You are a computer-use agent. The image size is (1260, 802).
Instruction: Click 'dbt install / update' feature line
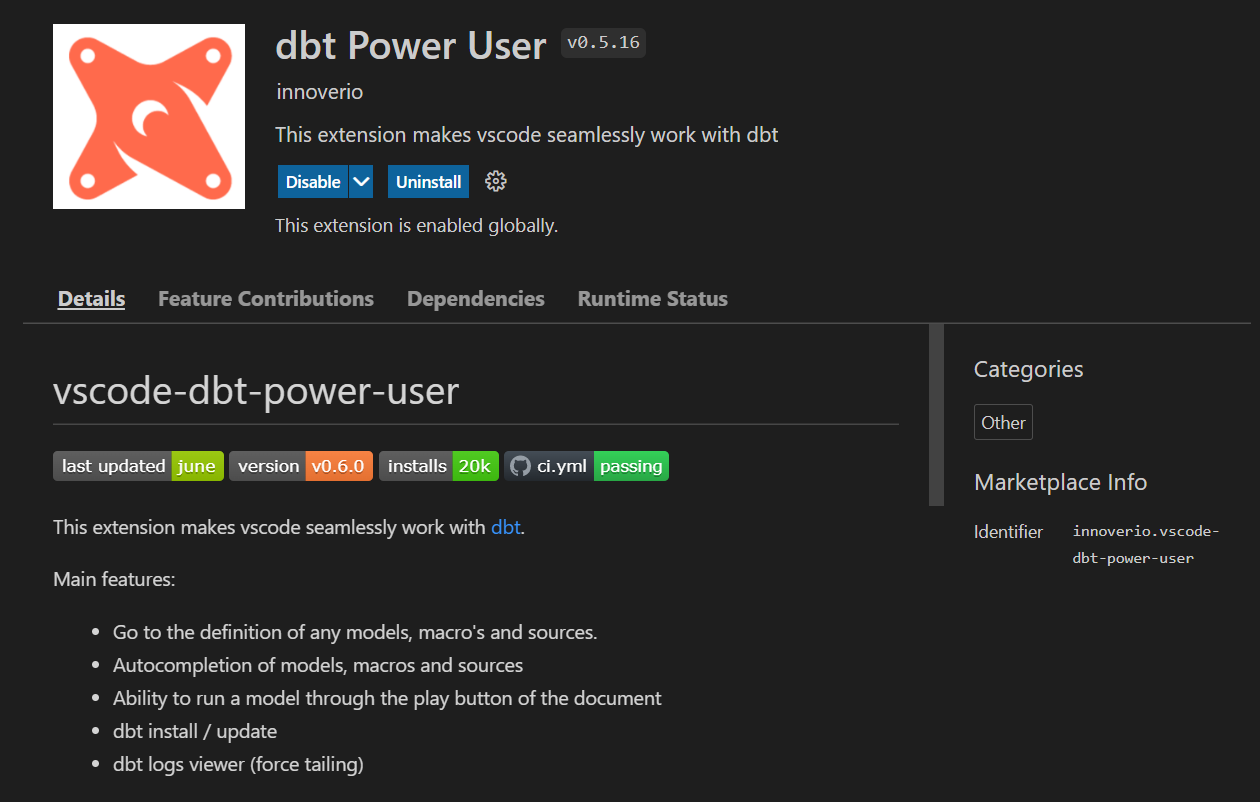pyautogui.click(x=195, y=731)
